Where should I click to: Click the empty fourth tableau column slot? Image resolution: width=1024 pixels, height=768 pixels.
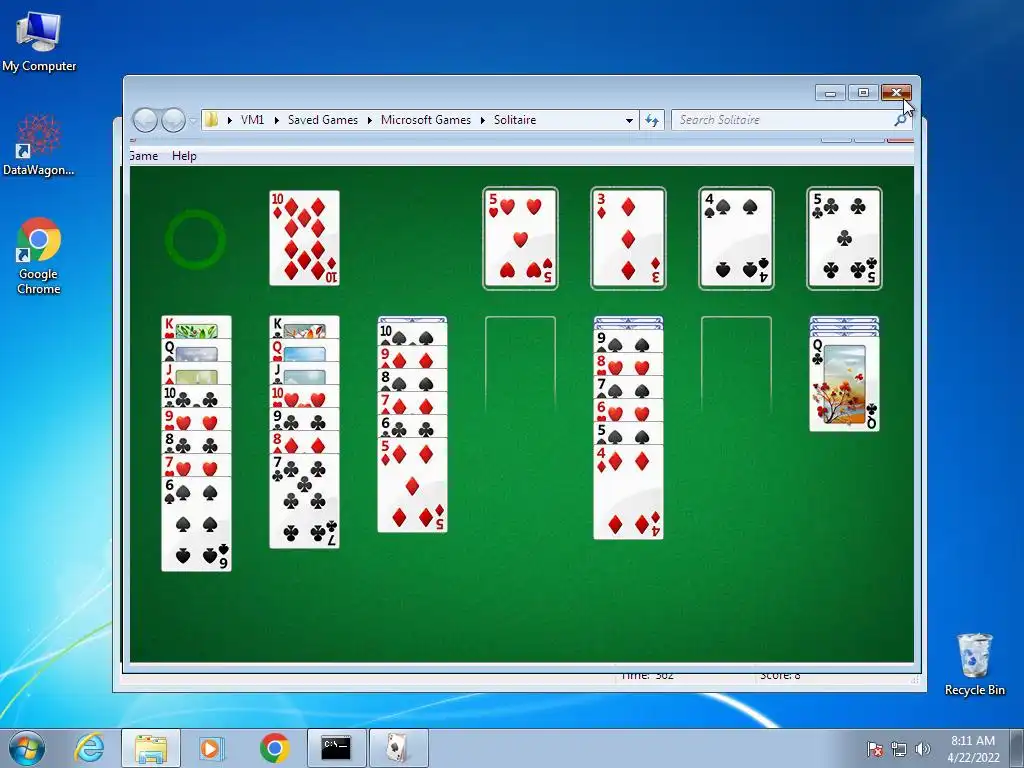pos(520,364)
